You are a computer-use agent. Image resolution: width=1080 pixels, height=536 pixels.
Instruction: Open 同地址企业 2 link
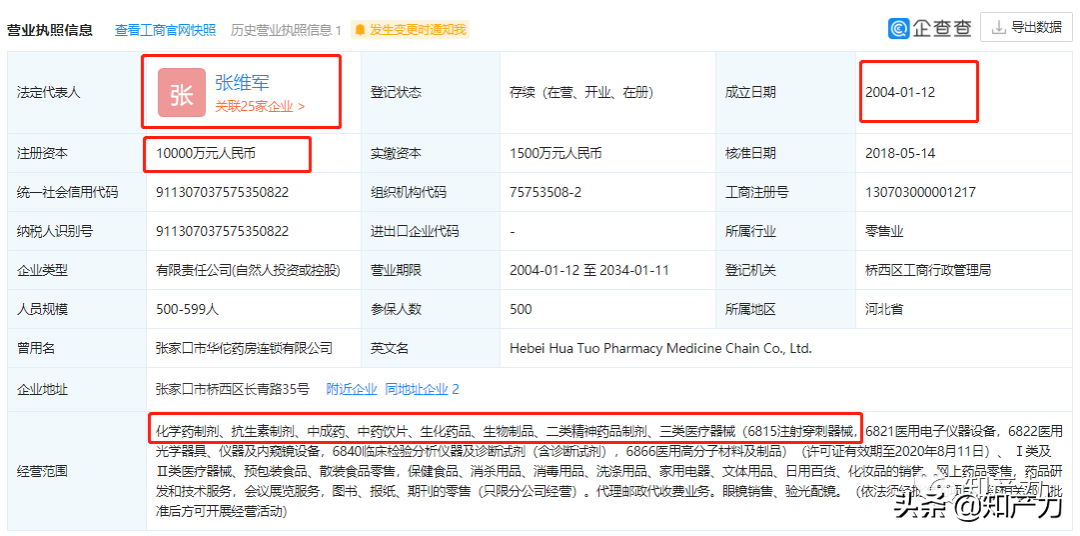click(x=422, y=389)
